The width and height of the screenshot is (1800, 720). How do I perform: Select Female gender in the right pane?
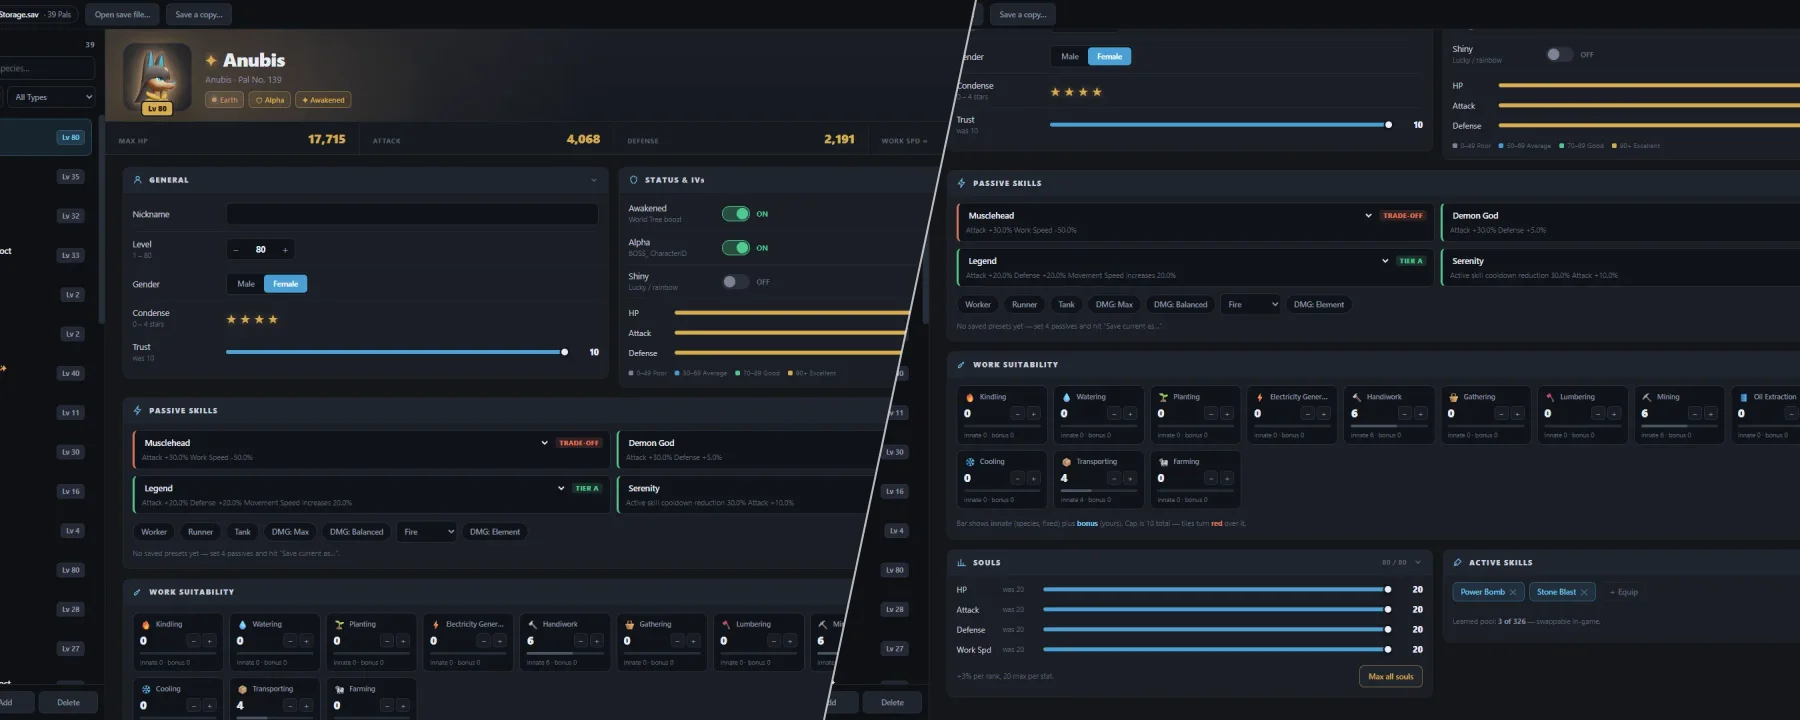(x=1109, y=57)
